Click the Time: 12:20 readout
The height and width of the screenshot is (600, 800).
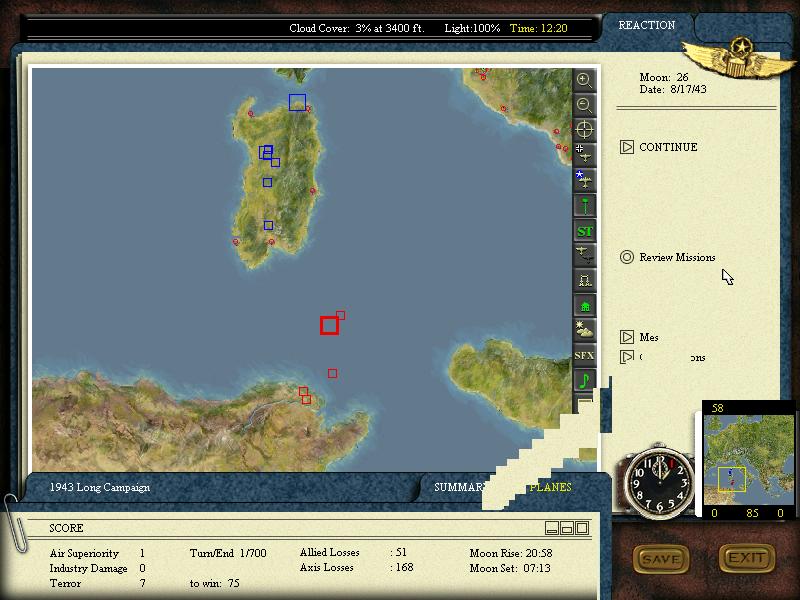(x=538, y=28)
